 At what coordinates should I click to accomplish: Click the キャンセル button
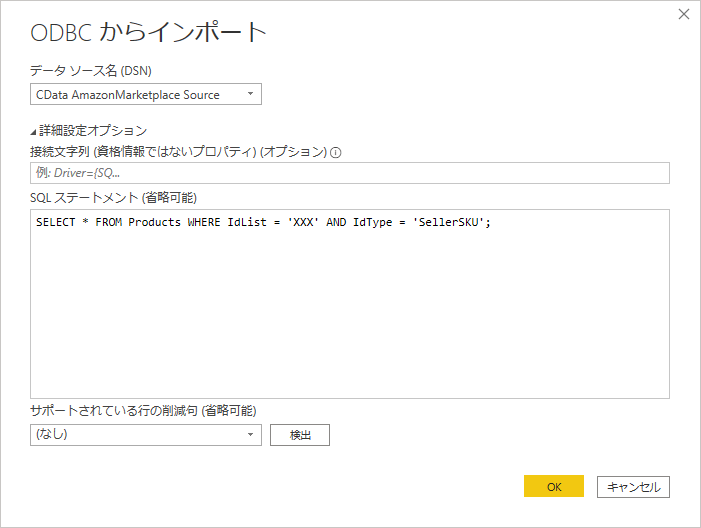633,486
